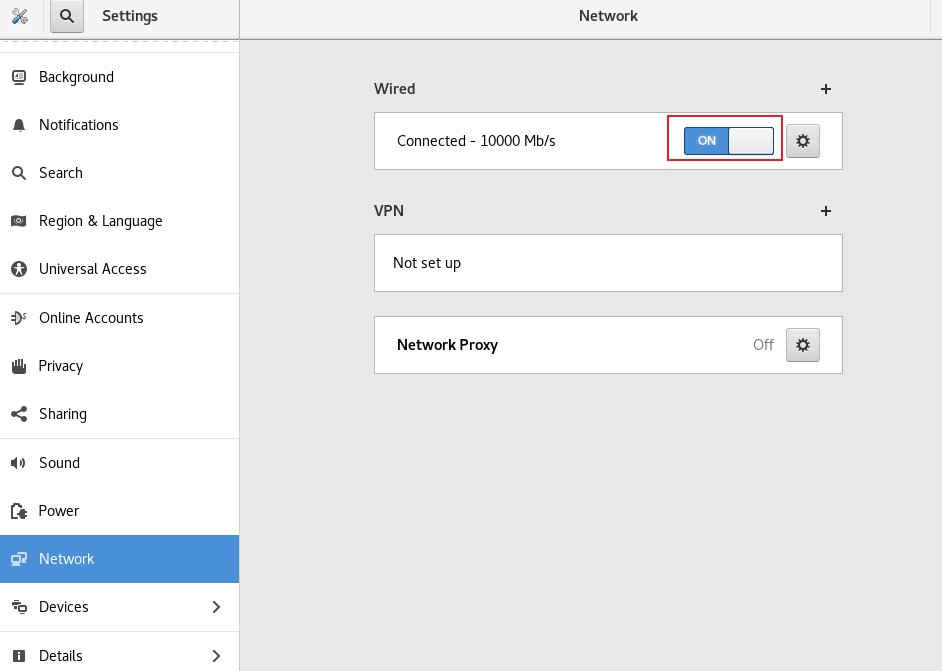Expand the Details submenu chevron
This screenshot has height=671, width=942.
216,656
